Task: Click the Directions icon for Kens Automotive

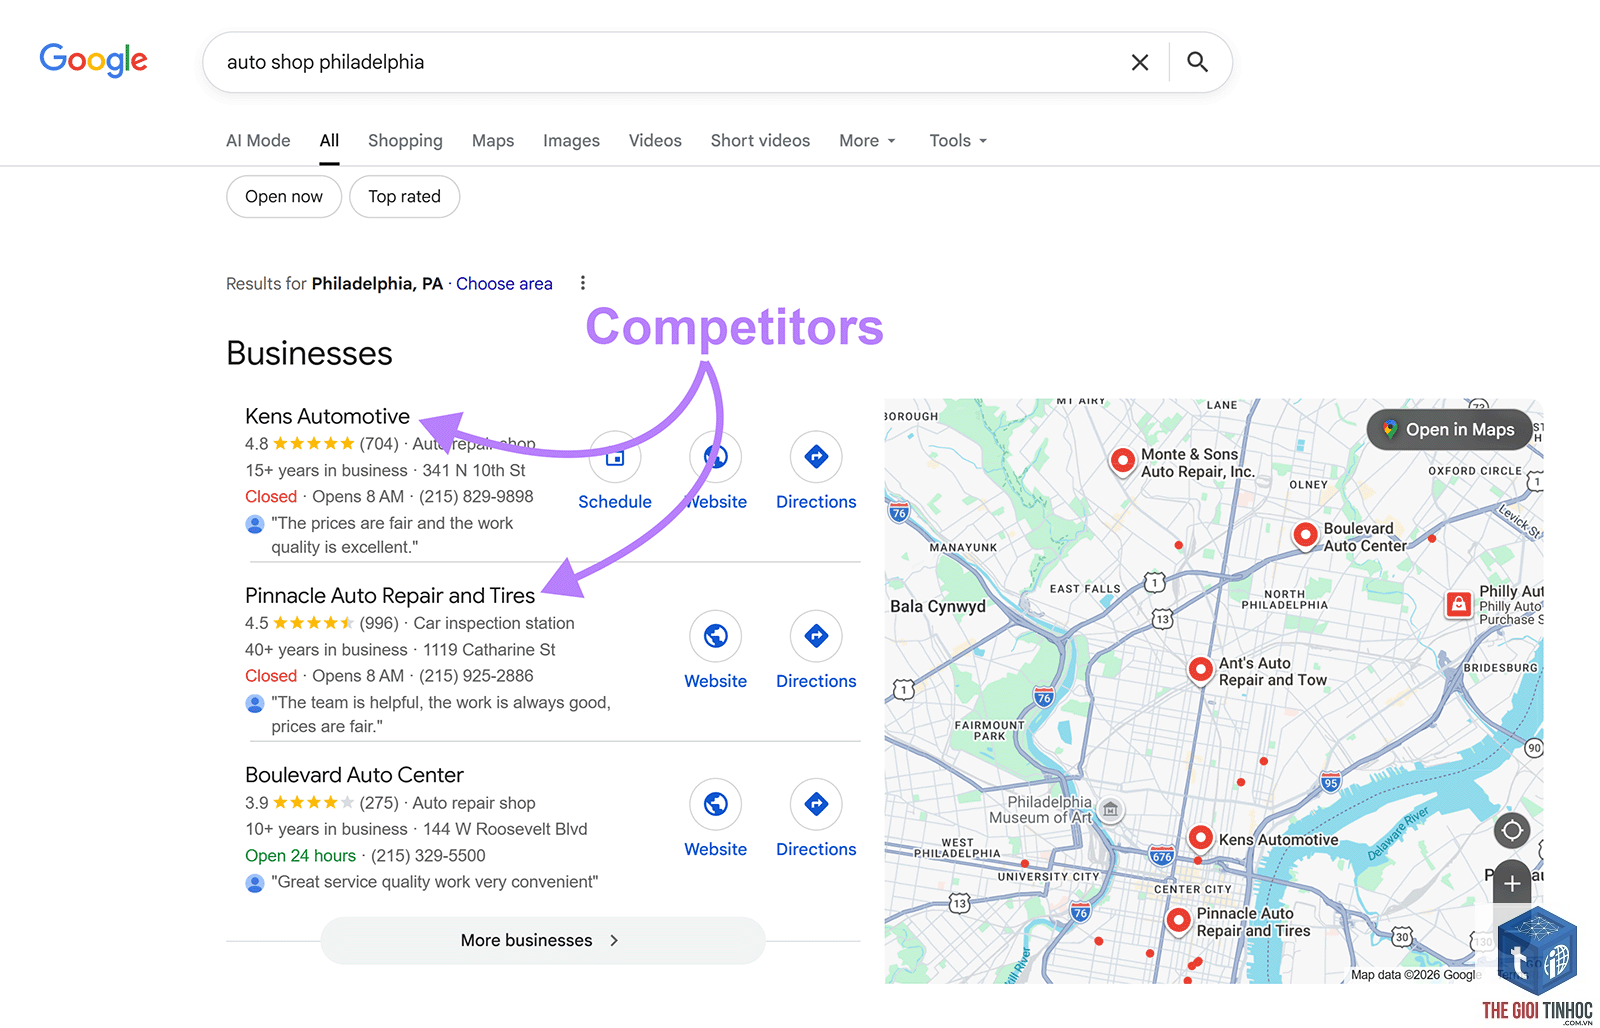Action: [x=816, y=457]
